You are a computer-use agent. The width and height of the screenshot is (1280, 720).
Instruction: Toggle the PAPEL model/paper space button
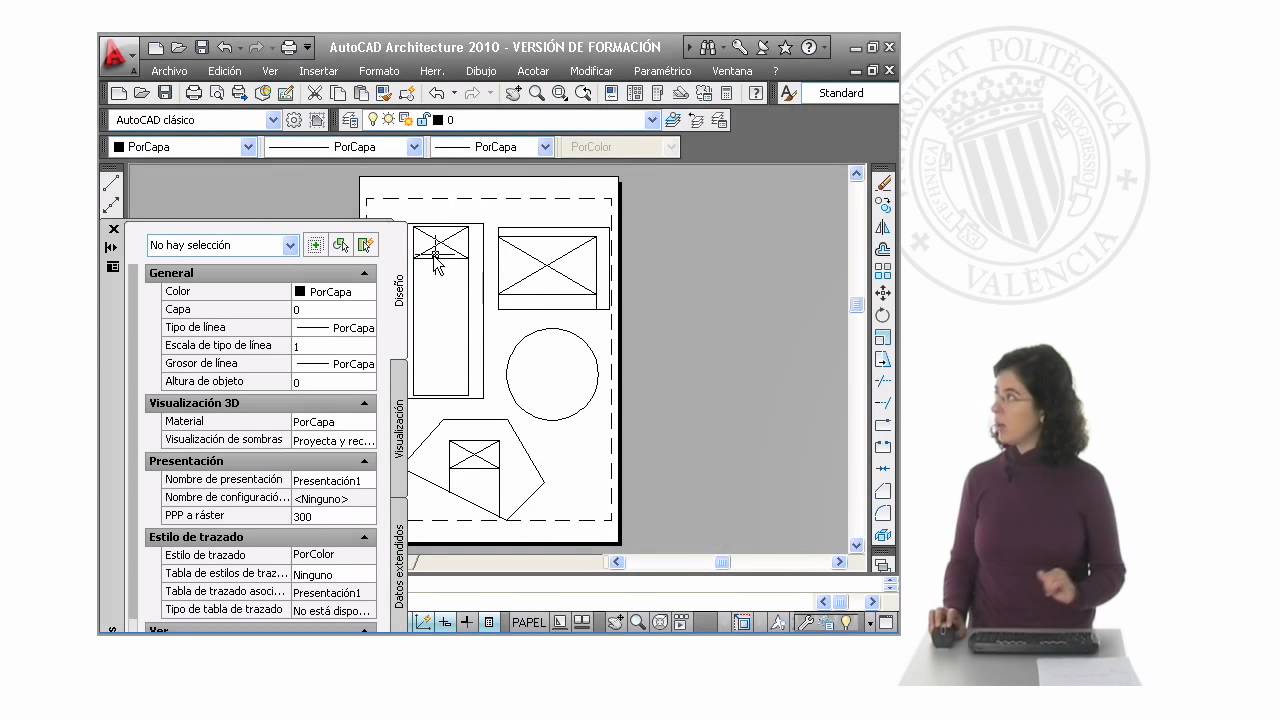[x=529, y=622]
